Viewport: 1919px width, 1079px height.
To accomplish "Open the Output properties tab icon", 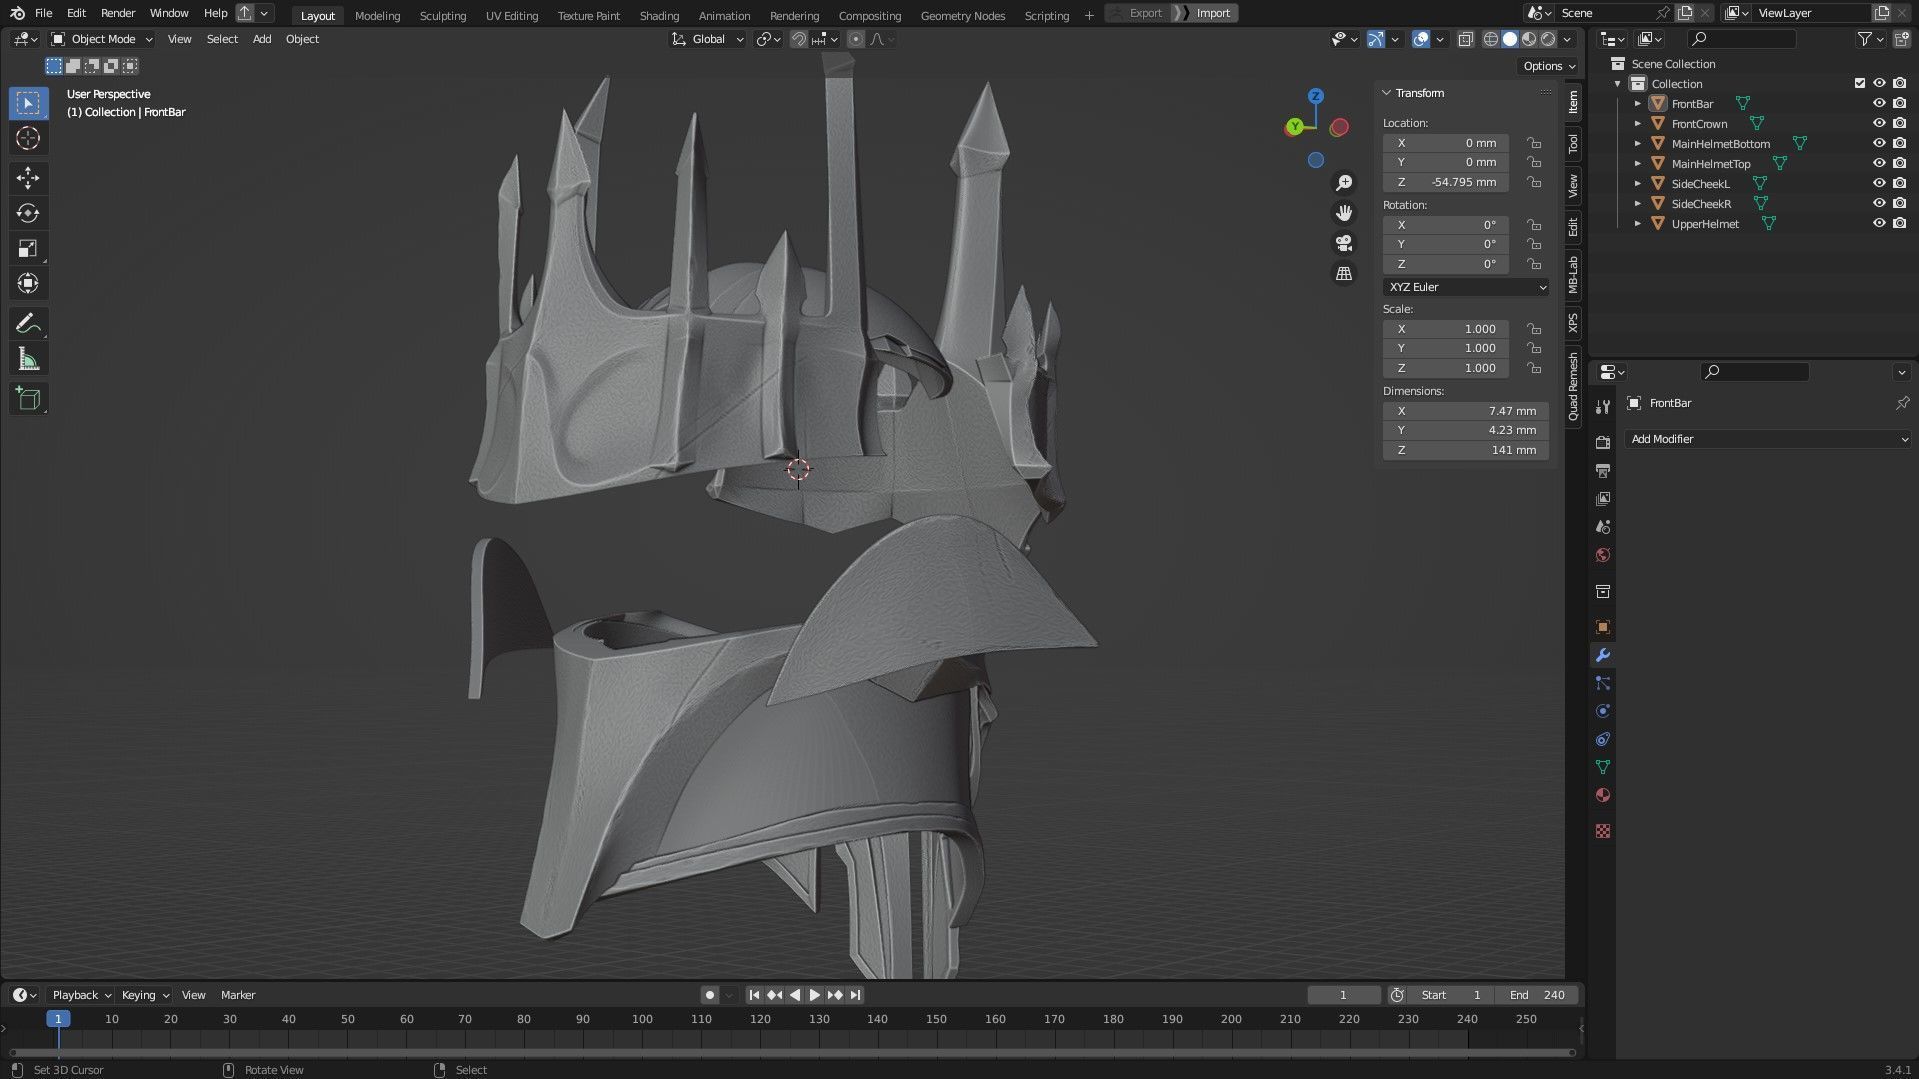I will pyautogui.click(x=1603, y=470).
